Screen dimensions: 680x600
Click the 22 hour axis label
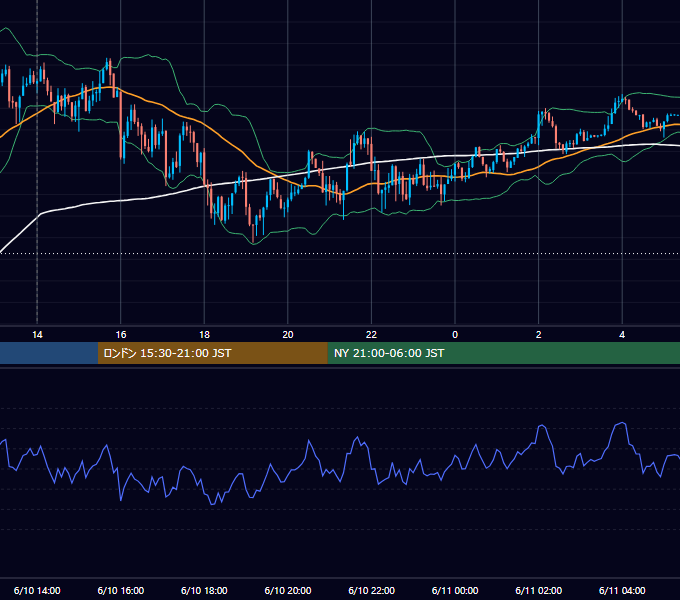coord(371,335)
